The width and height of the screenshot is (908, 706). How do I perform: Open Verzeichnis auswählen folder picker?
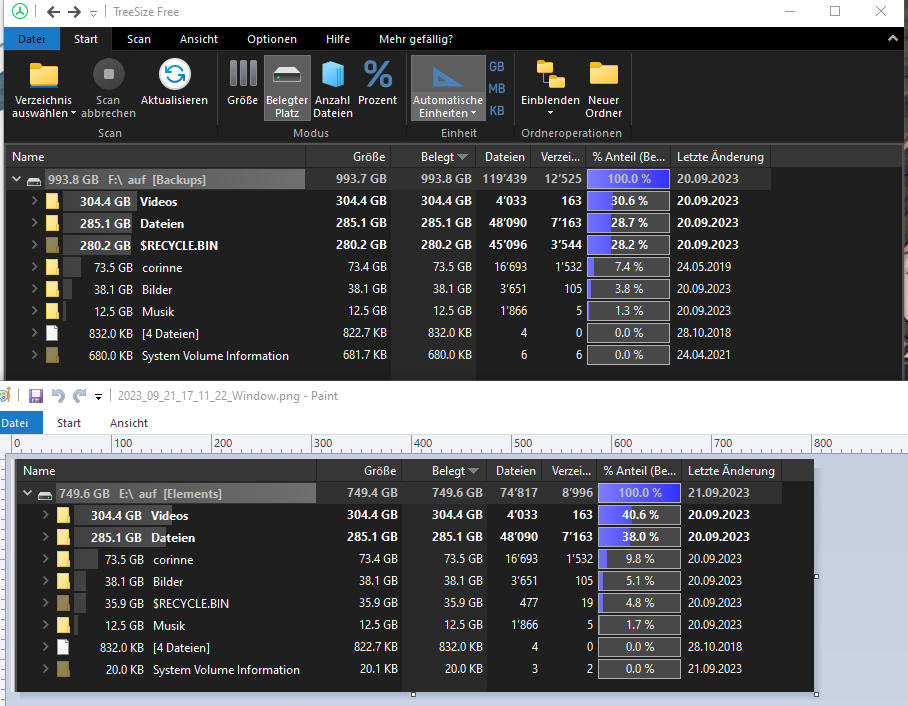coord(43,90)
